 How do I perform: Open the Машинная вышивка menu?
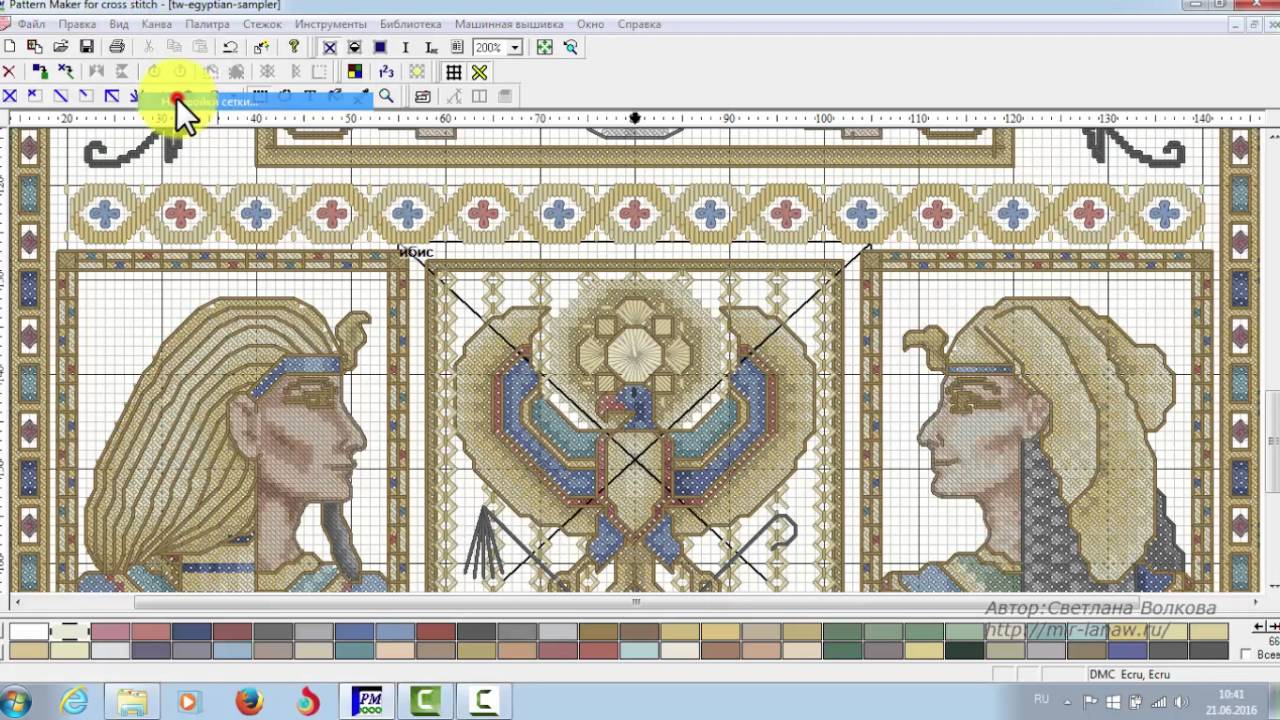click(509, 24)
